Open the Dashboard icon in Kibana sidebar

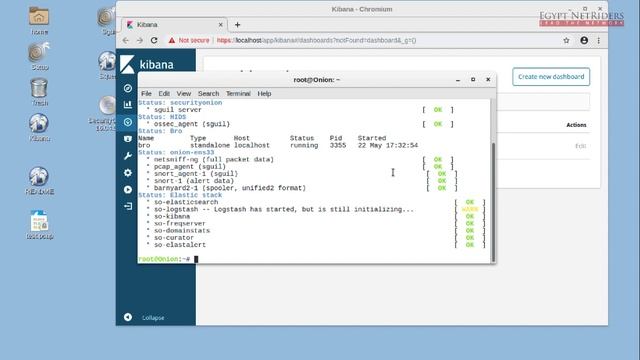click(128, 122)
